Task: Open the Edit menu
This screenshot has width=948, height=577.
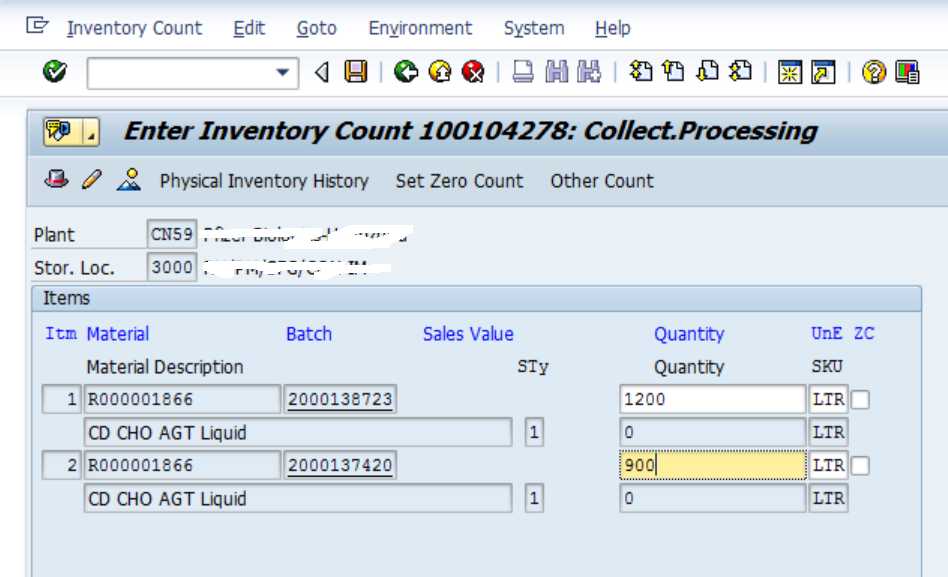Action: pyautogui.click(x=249, y=28)
